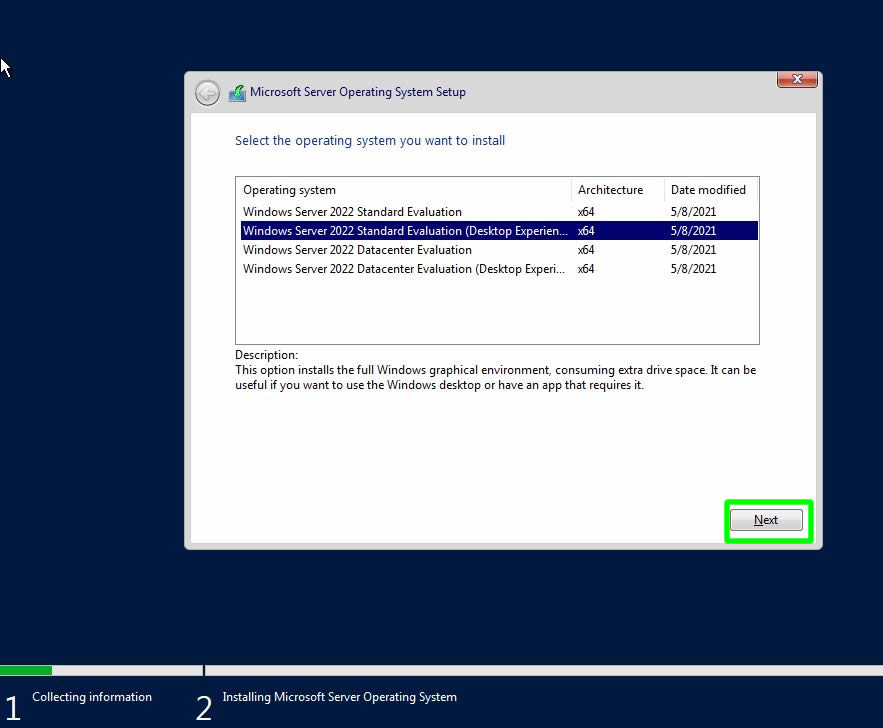Image resolution: width=883 pixels, height=728 pixels.
Task: Click the Installing Microsoft Server Operating System step
Action: [339, 697]
